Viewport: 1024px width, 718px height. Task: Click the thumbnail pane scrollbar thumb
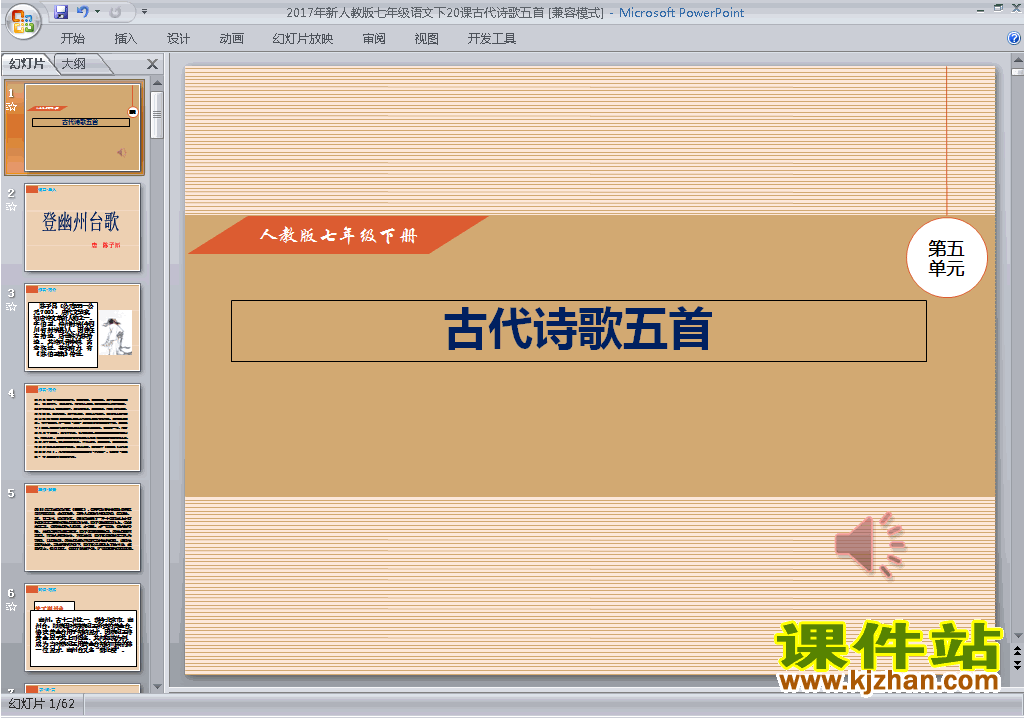[157, 115]
